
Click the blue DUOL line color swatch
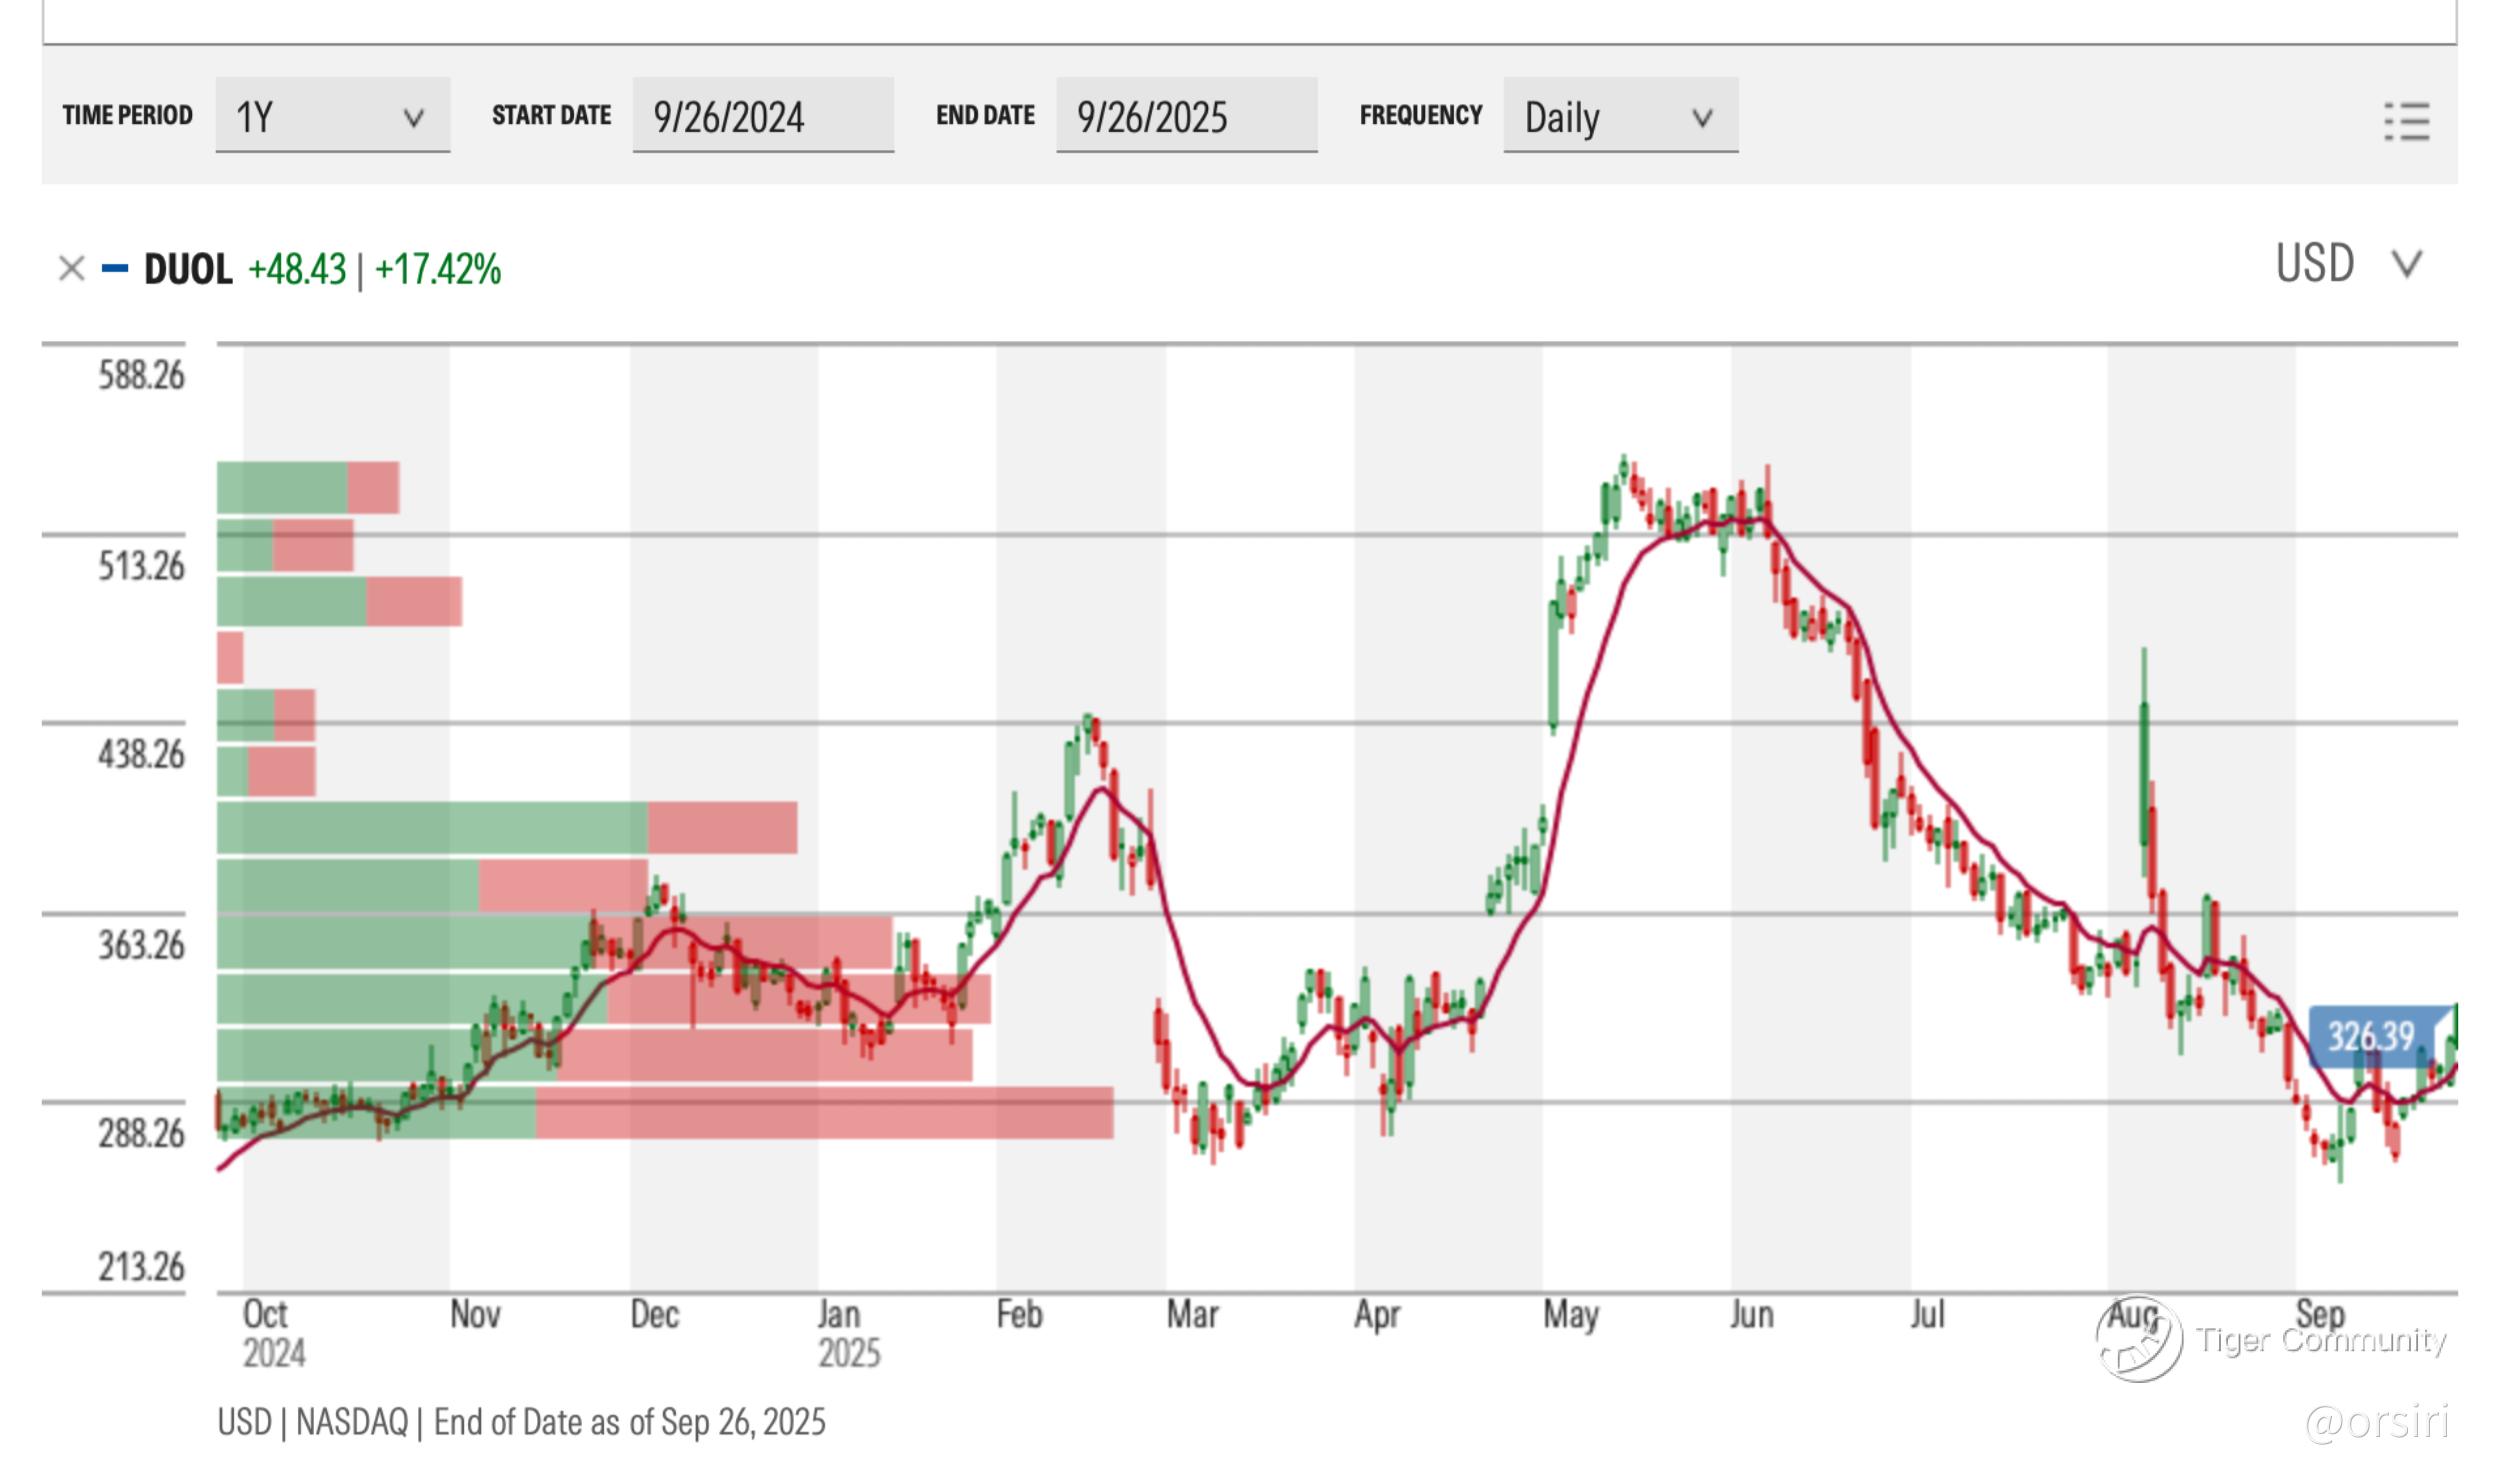pyautogui.click(x=115, y=268)
